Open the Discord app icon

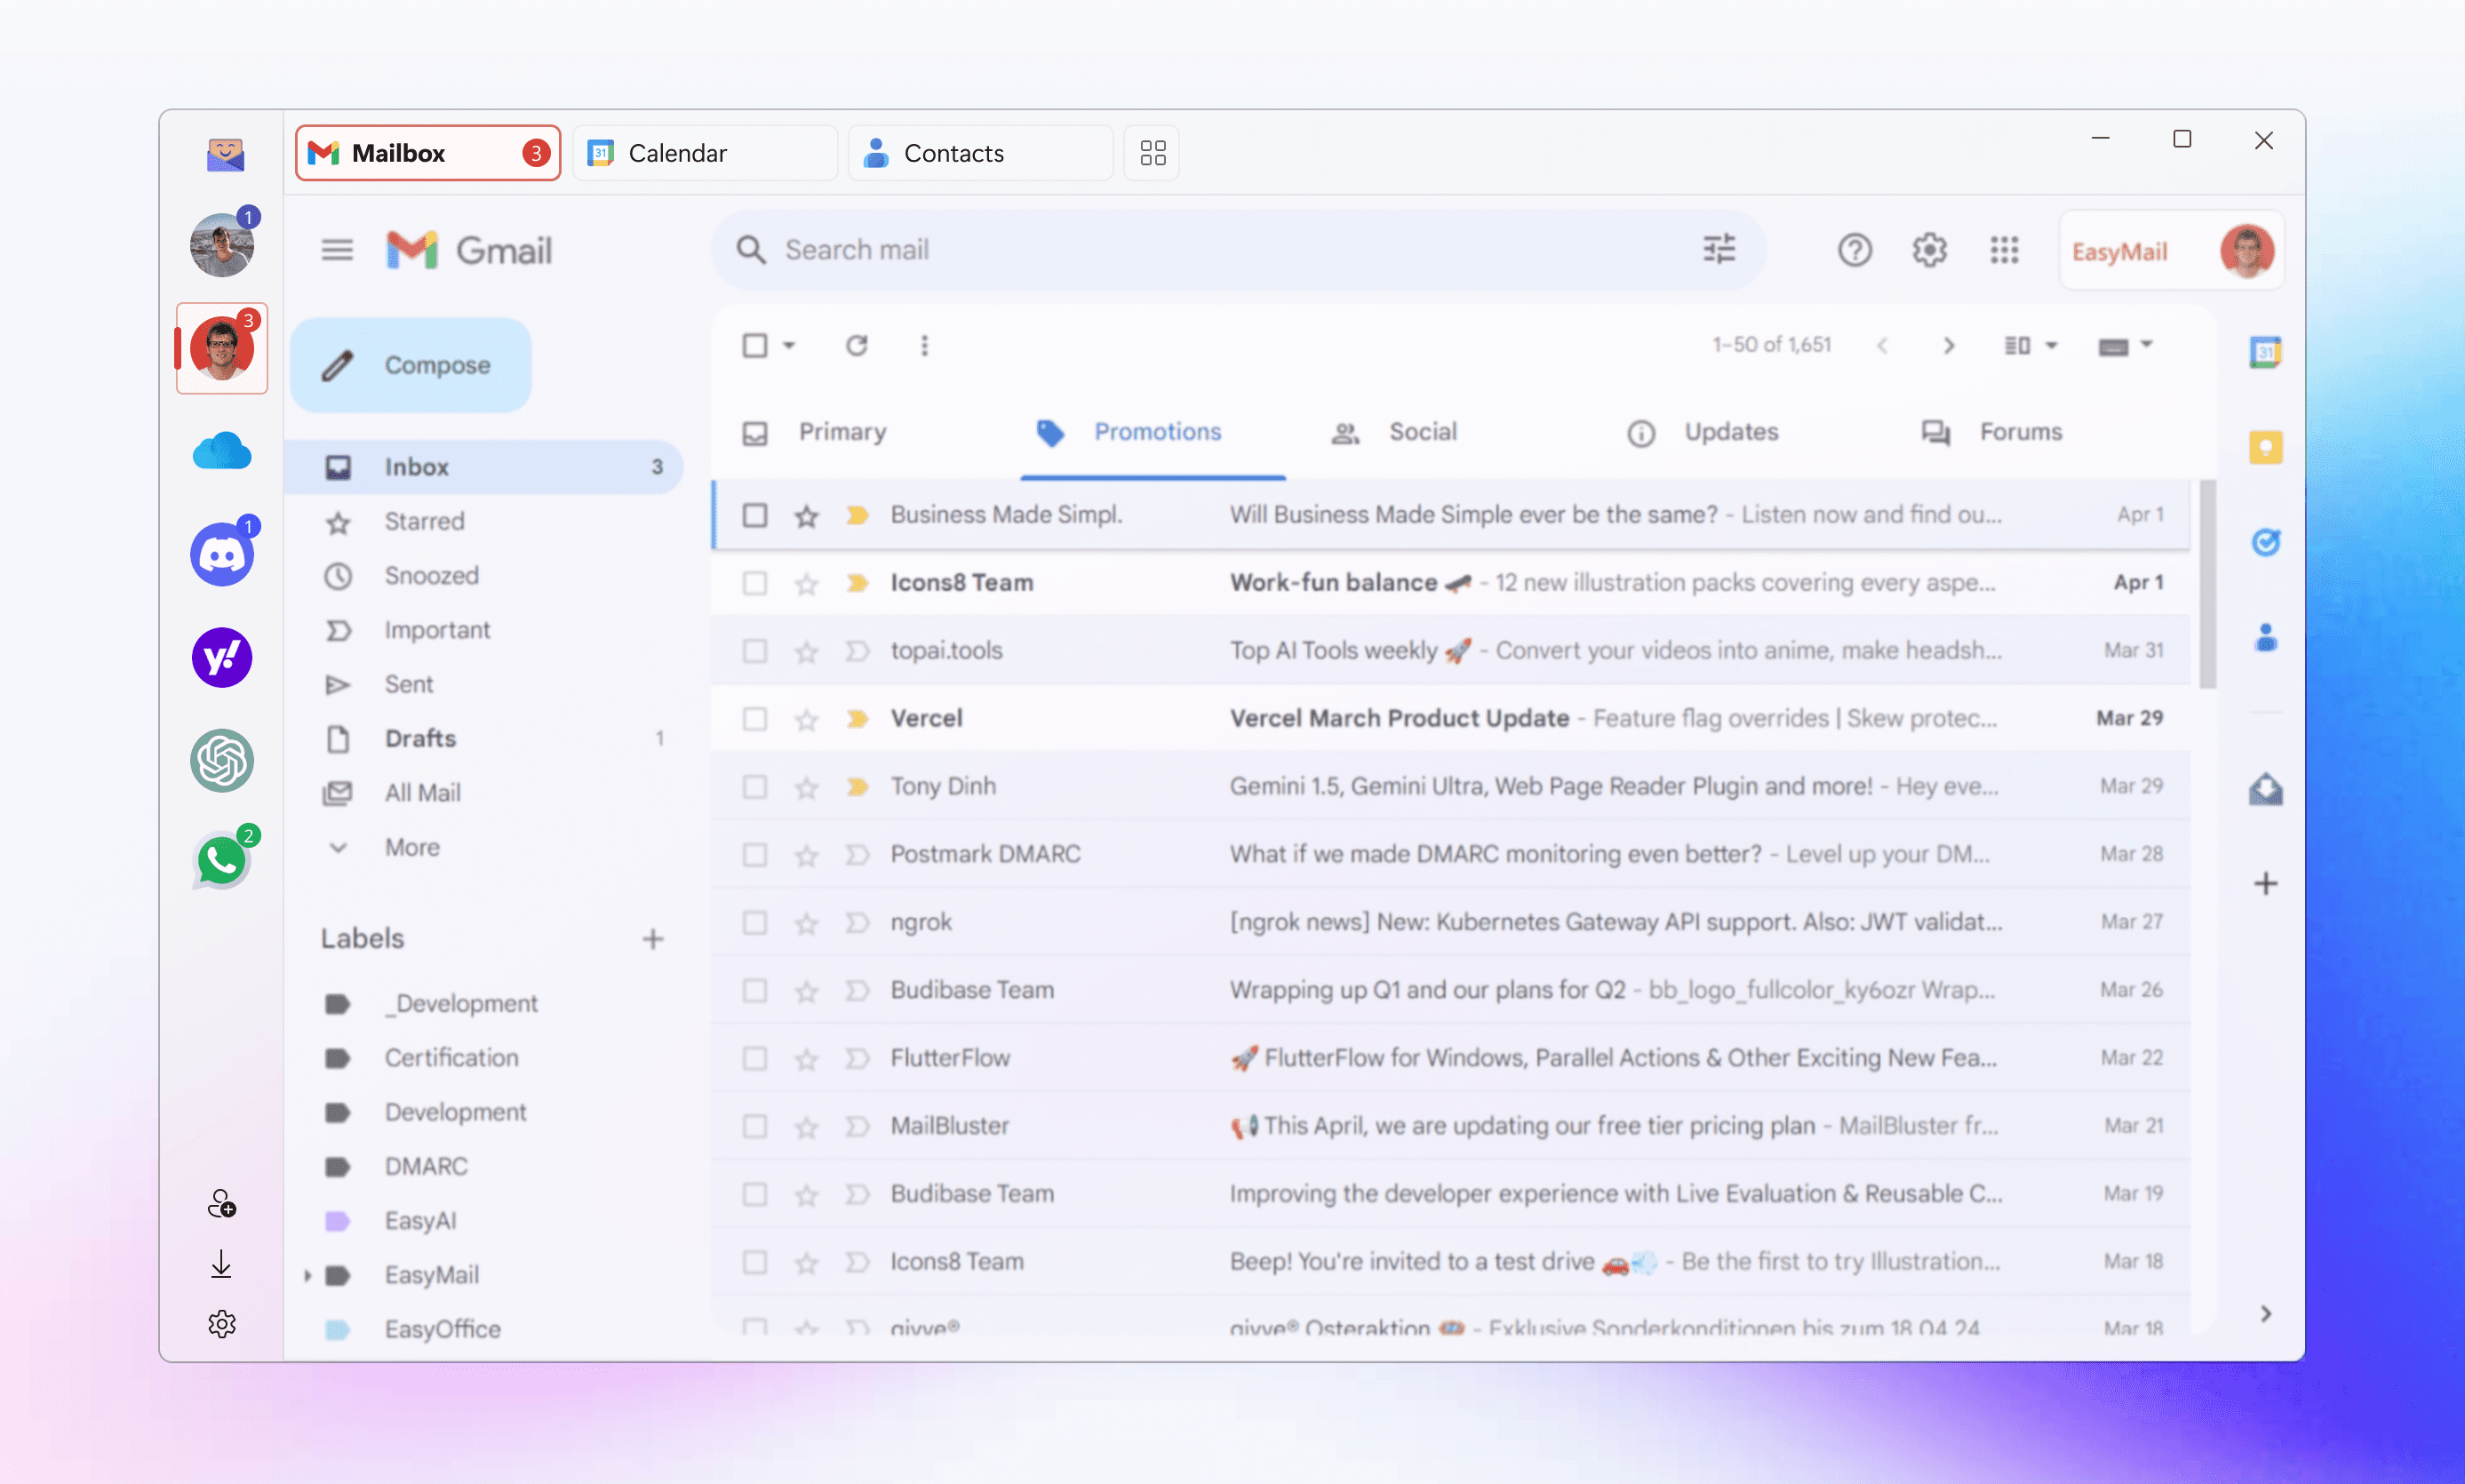click(x=222, y=555)
